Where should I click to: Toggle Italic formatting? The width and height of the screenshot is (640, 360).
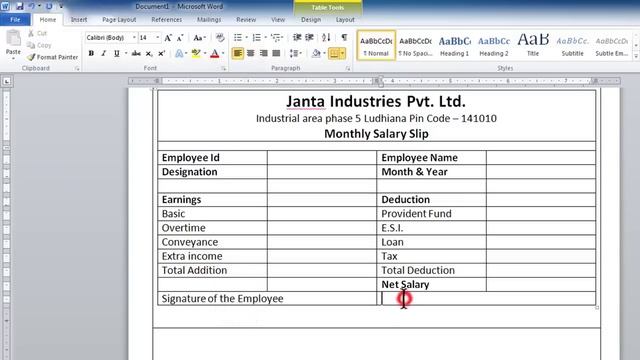click(104, 53)
